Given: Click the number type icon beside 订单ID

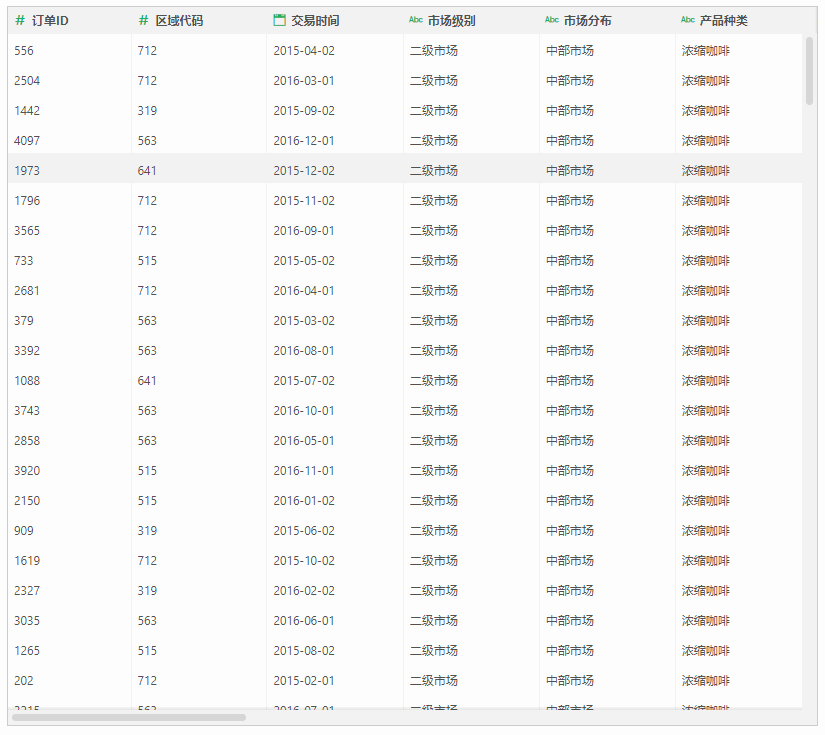Looking at the screenshot, I should [20, 21].
